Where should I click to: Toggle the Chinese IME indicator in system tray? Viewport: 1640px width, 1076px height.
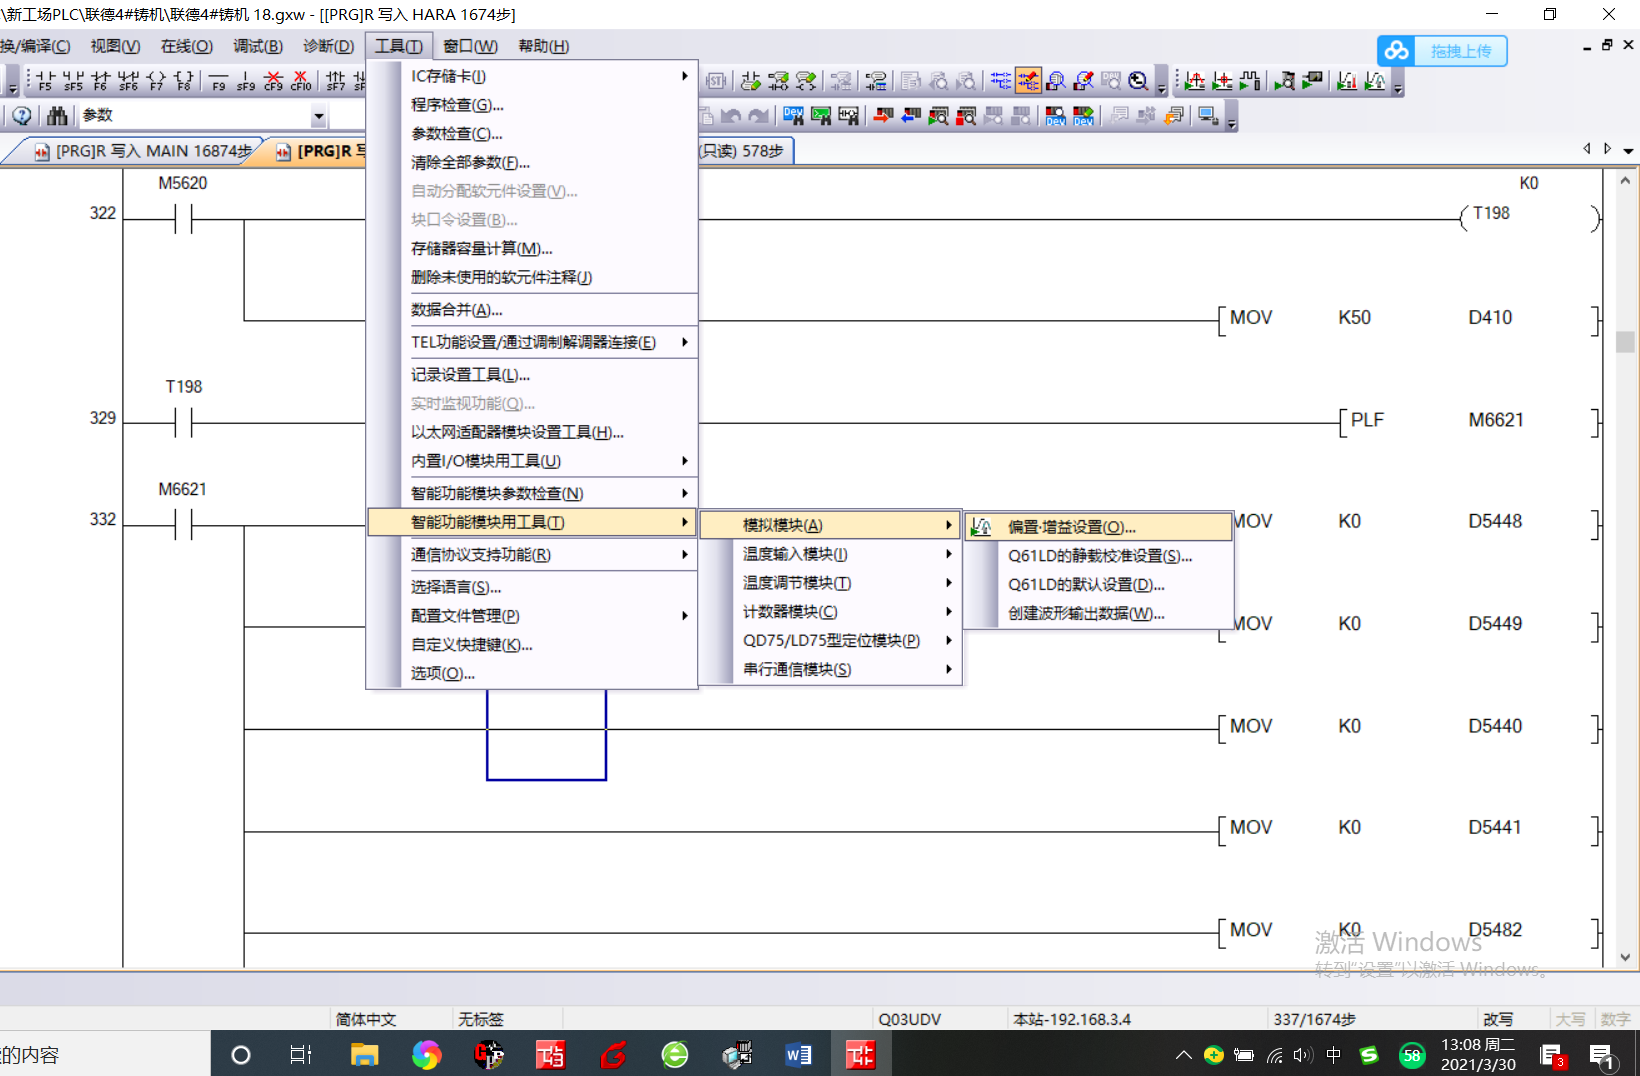[1333, 1055]
